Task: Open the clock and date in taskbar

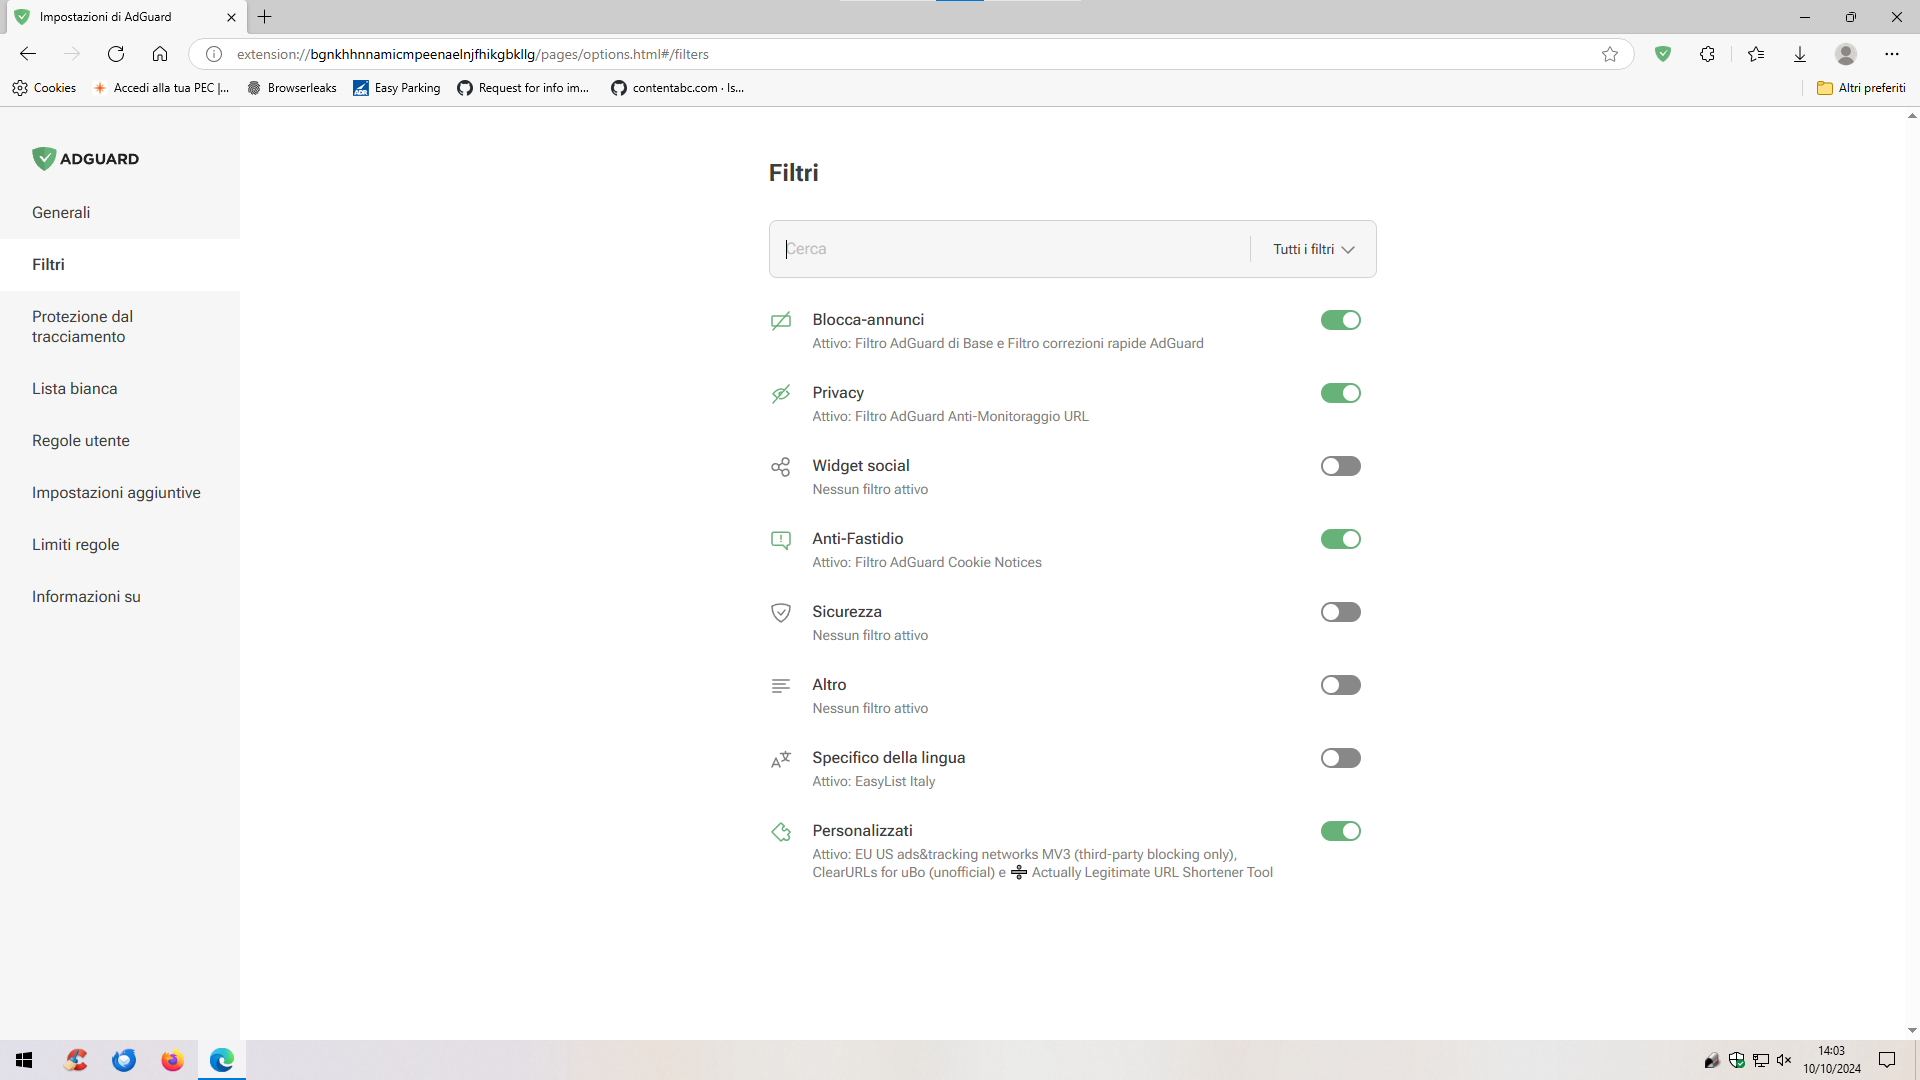Action: pos(1832,1060)
